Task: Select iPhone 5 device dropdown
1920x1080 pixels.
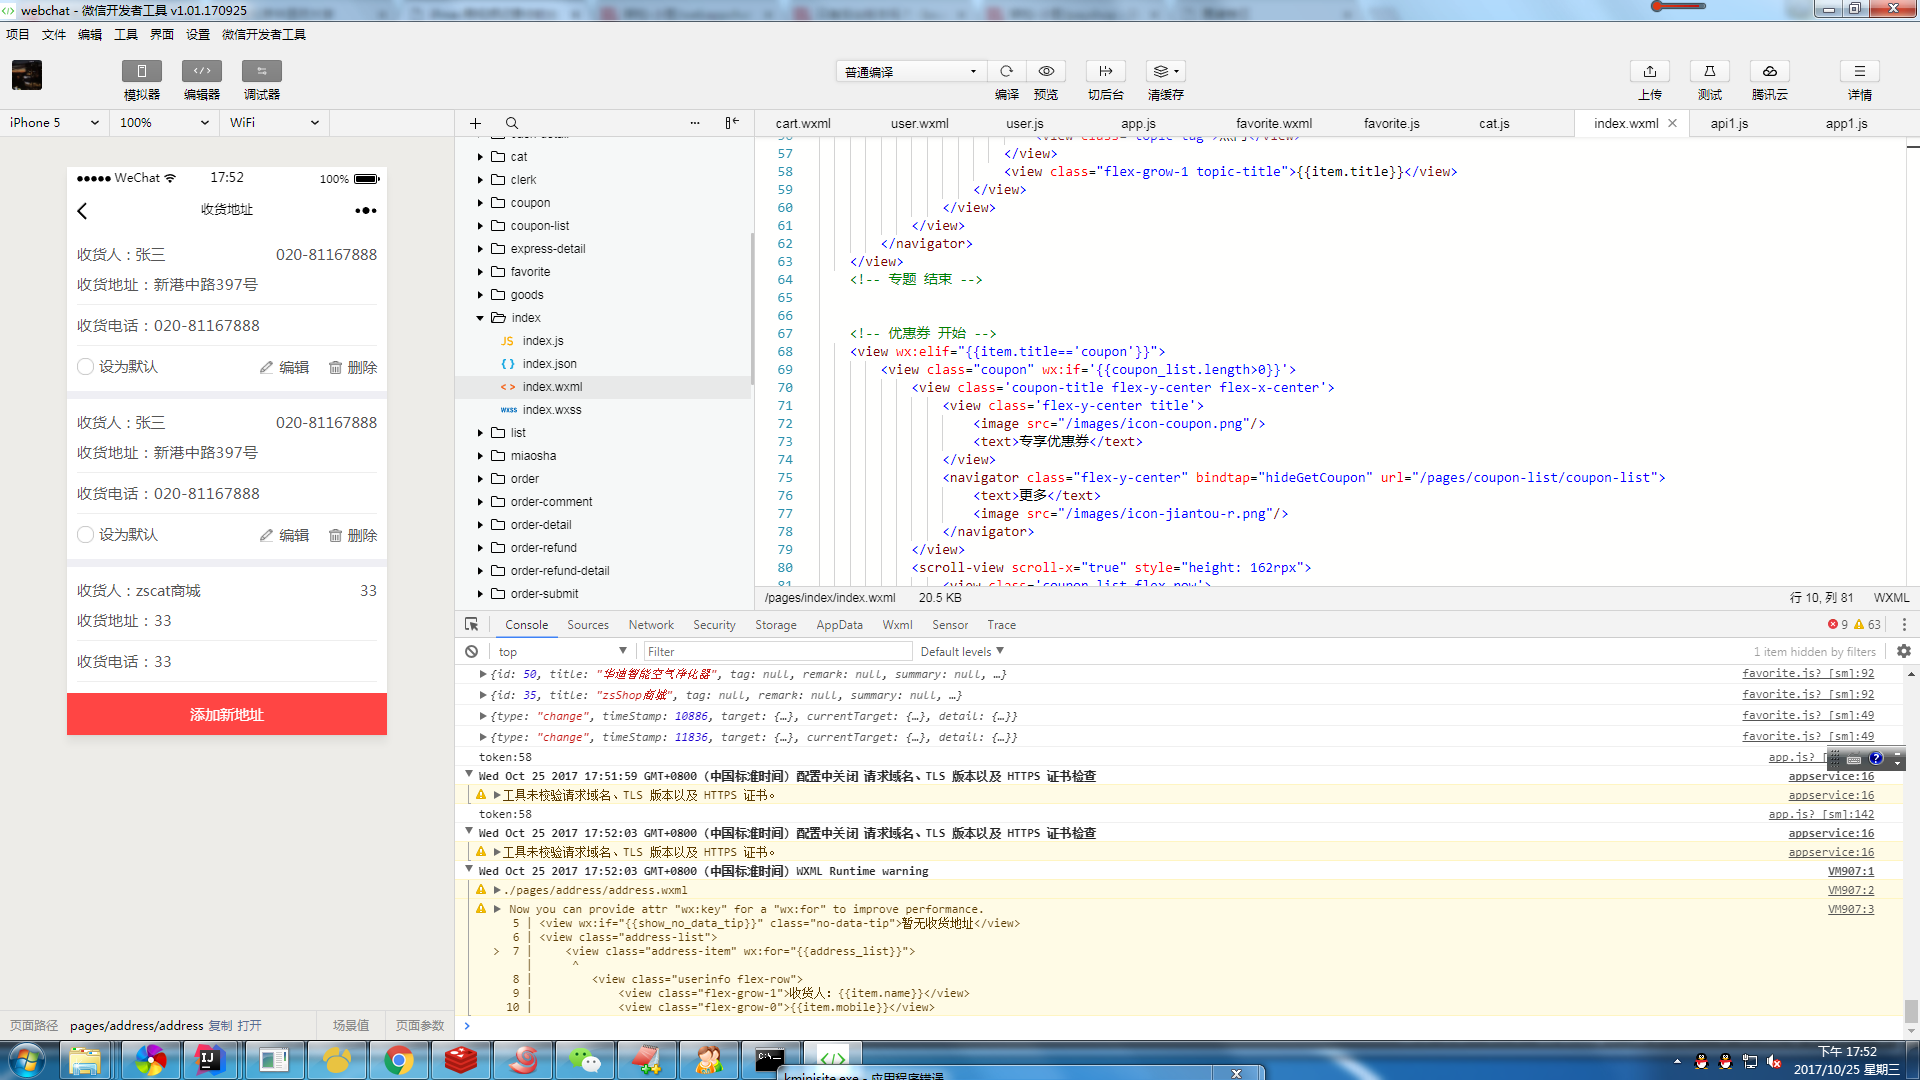Action: tap(53, 121)
